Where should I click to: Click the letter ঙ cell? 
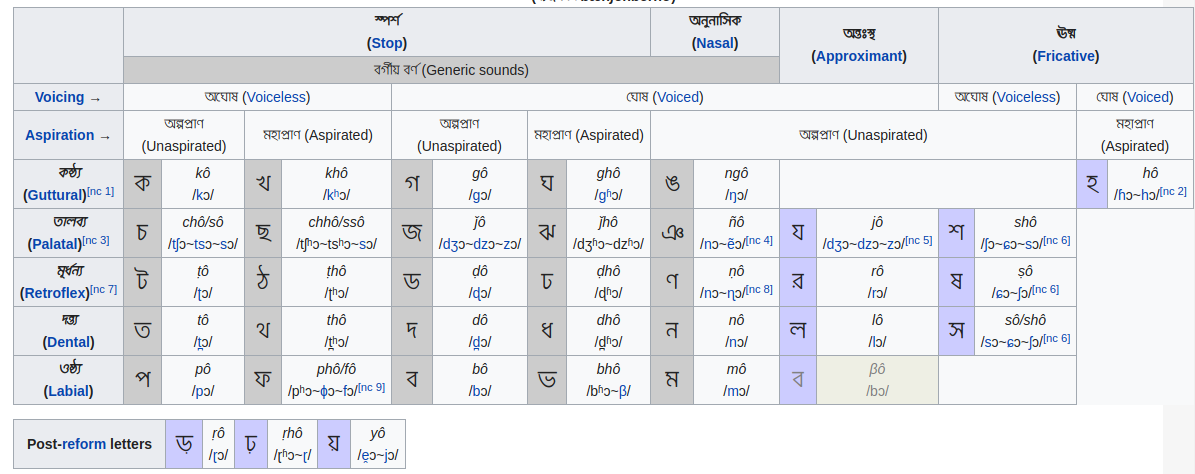pos(672,184)
